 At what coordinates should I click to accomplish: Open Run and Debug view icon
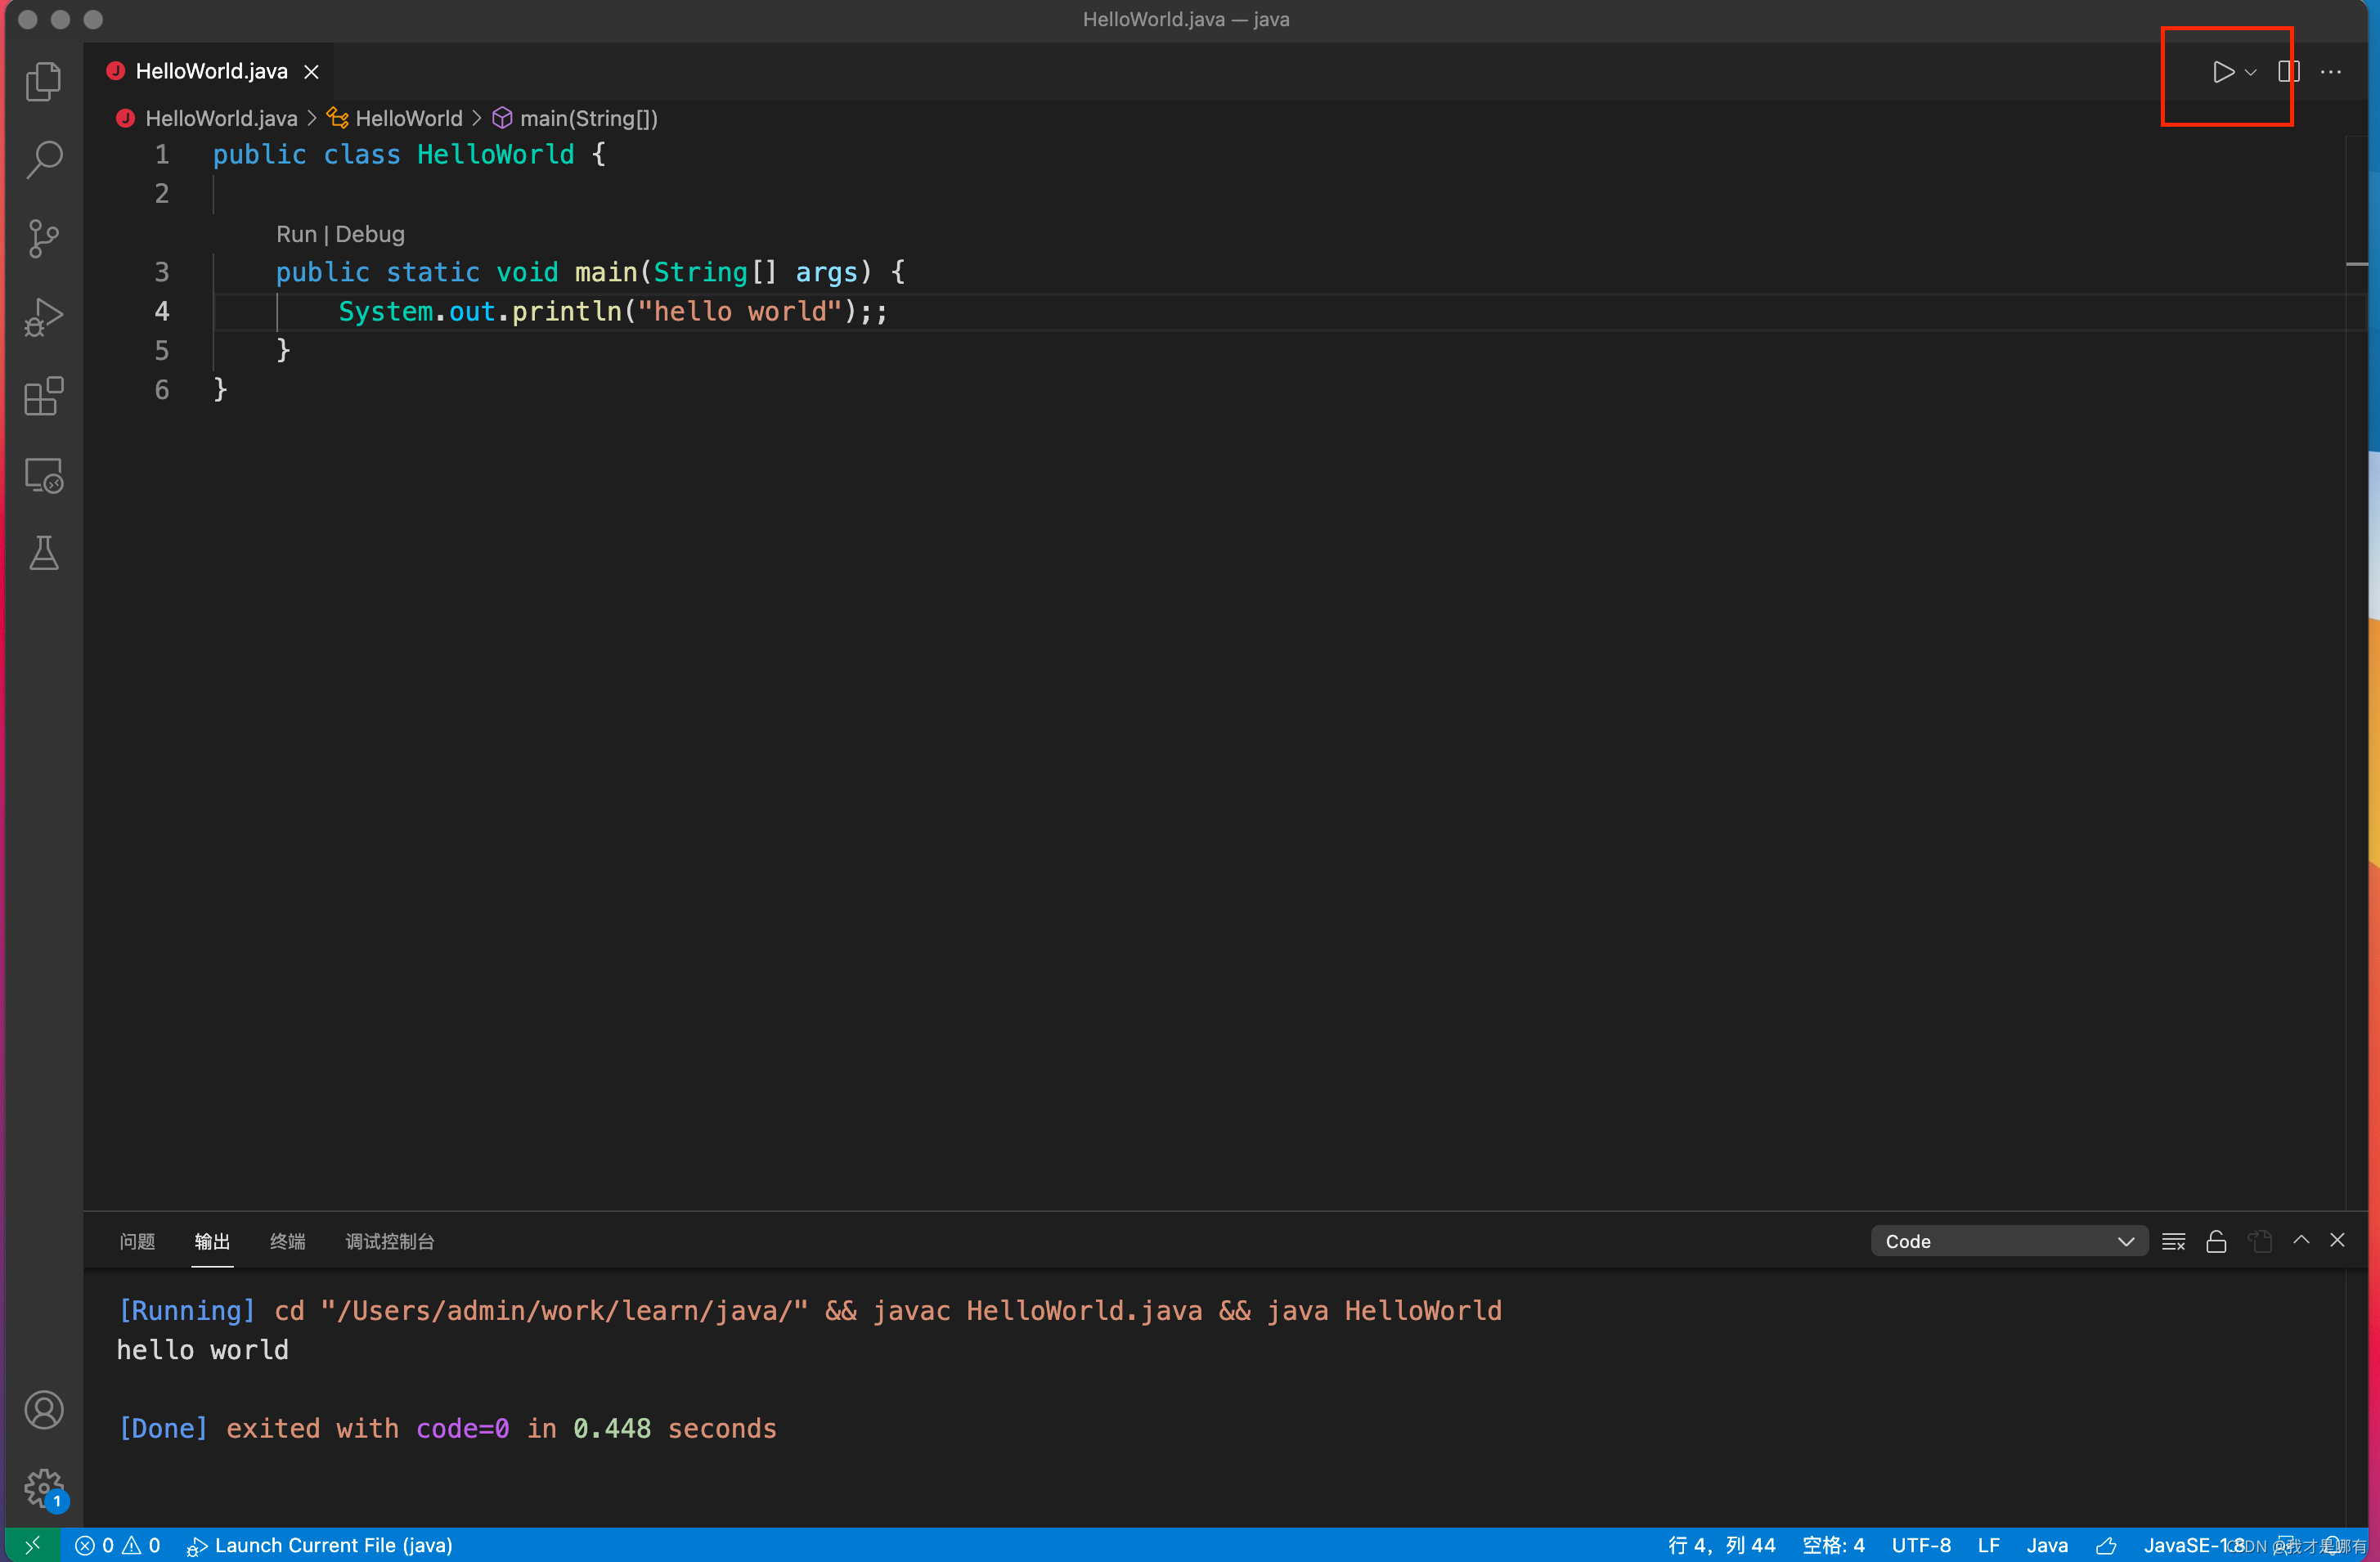pyautogui.click(x=43, y=317)
